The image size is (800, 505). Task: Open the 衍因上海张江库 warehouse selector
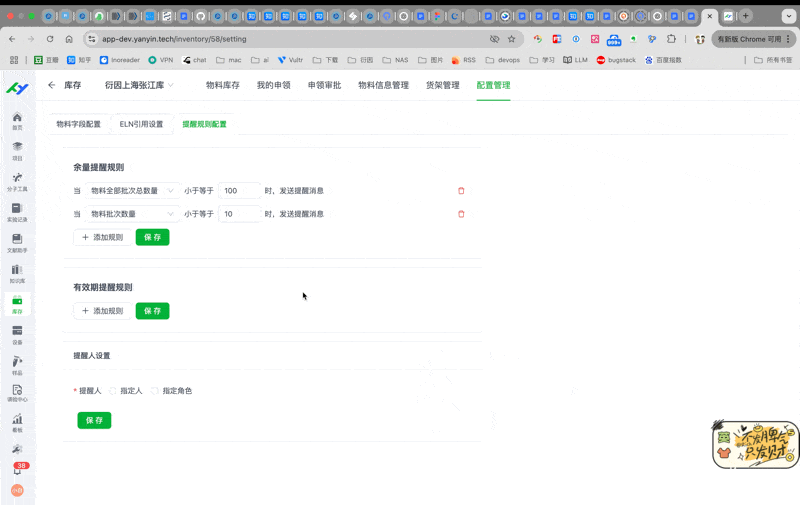pos(139,85)
